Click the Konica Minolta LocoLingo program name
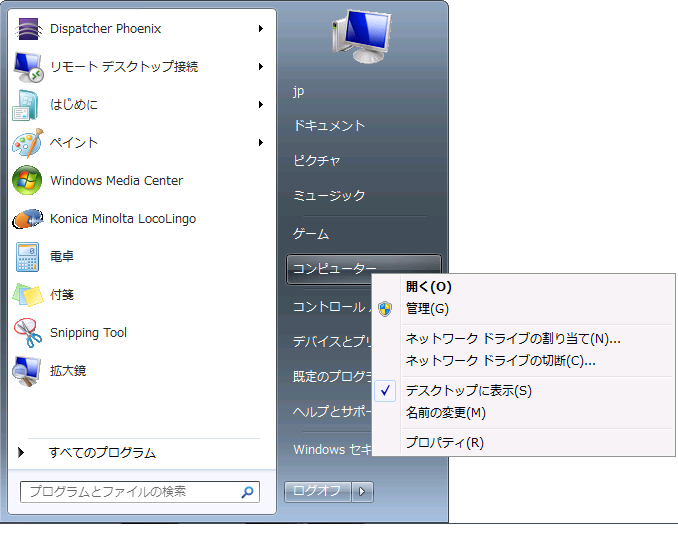The width and height of the screenshot is (678, 544). pos(123,219)
